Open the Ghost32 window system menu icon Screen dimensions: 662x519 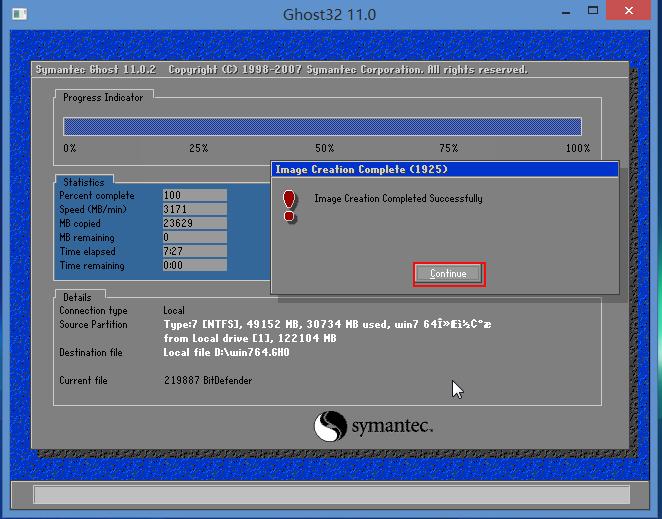click(15, 15)
